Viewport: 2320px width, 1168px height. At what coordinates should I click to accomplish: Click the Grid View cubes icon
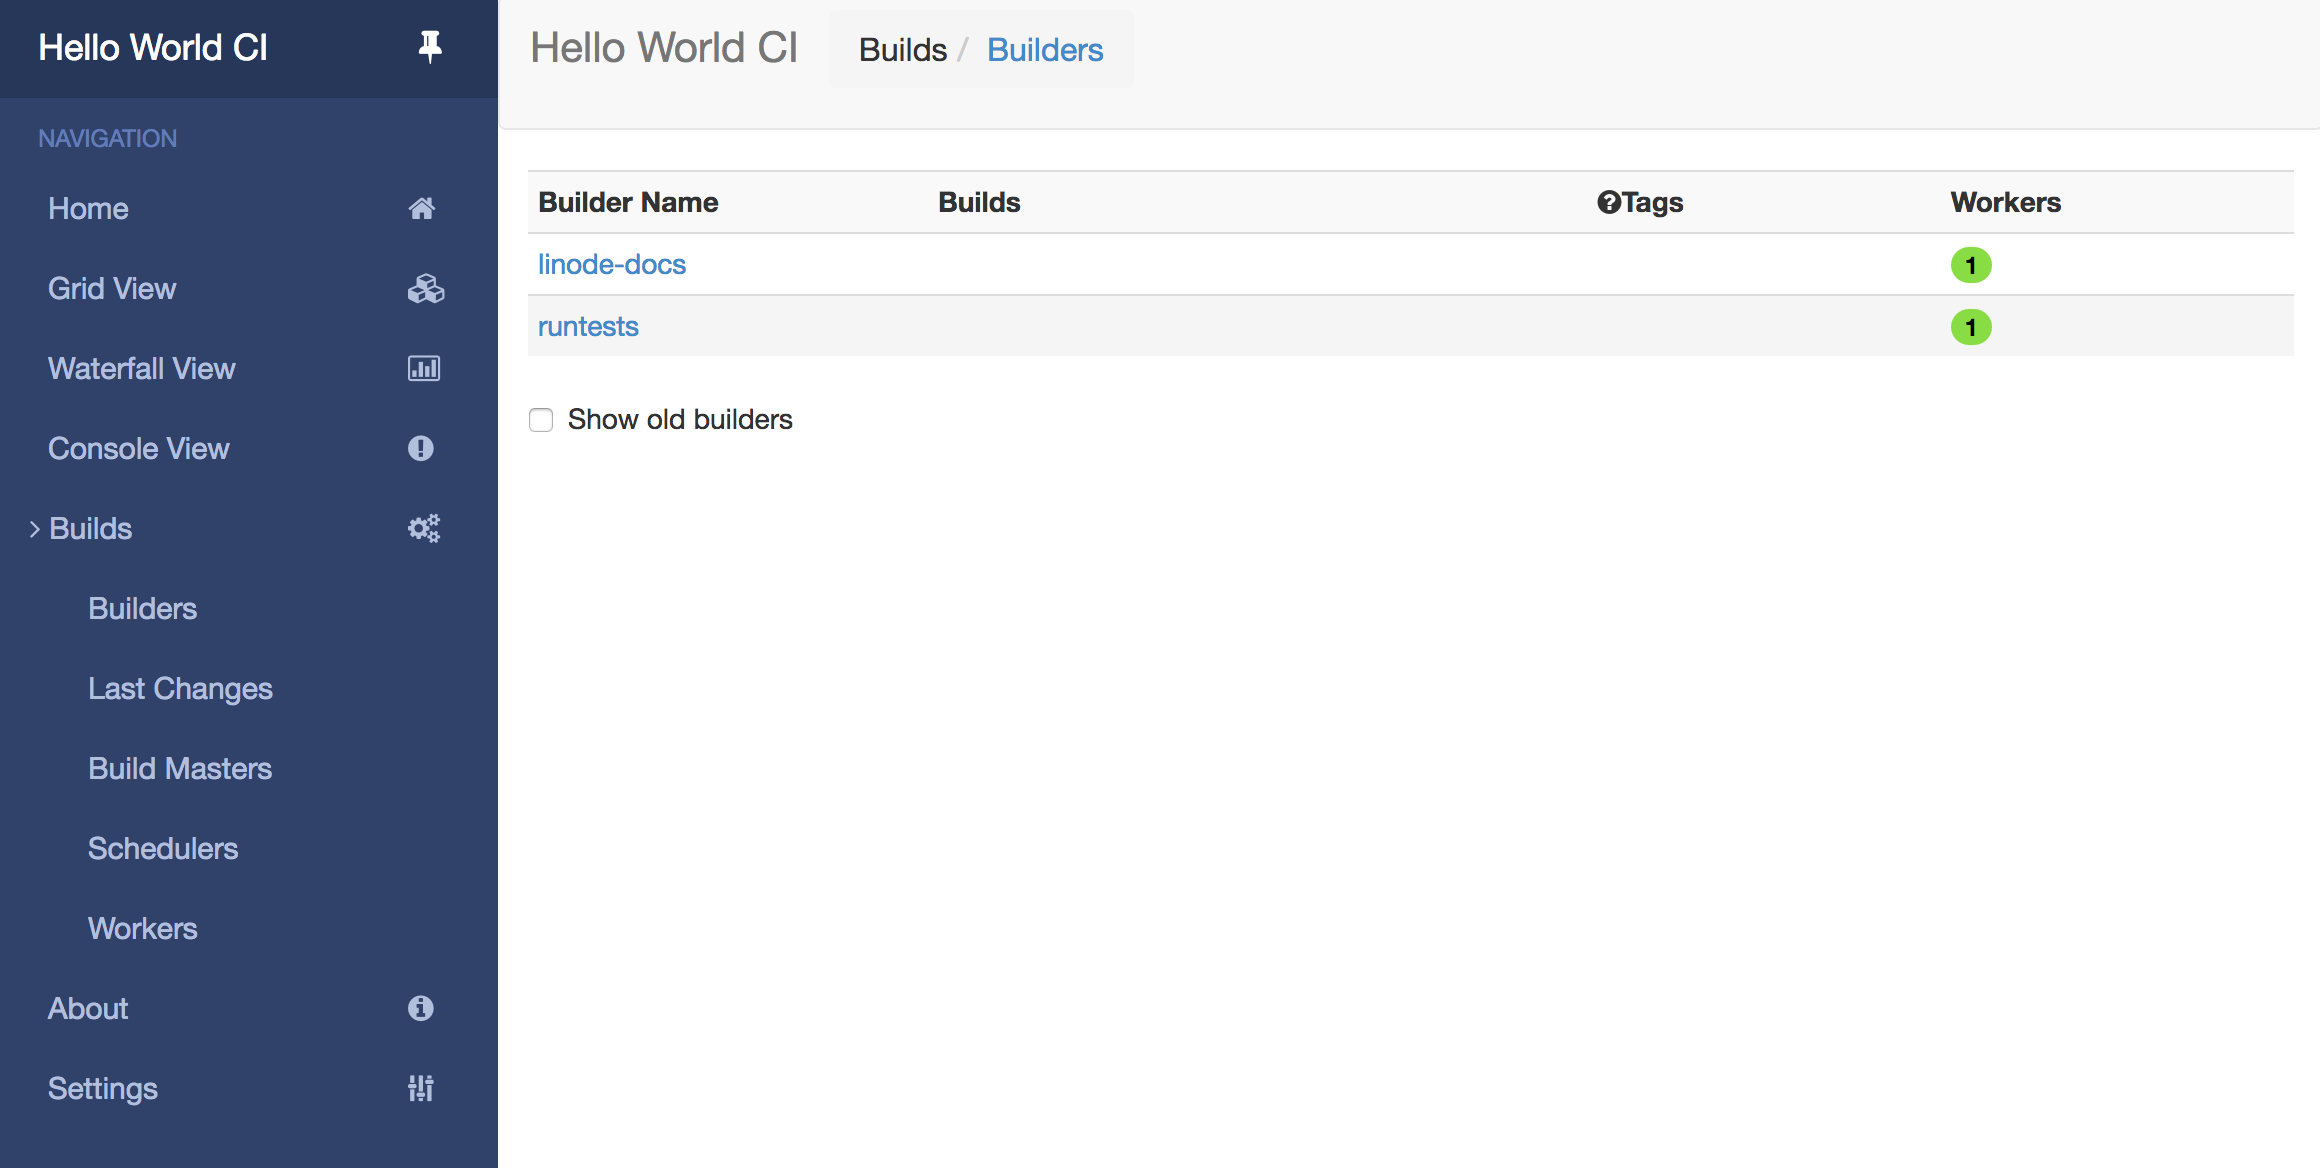425,288
